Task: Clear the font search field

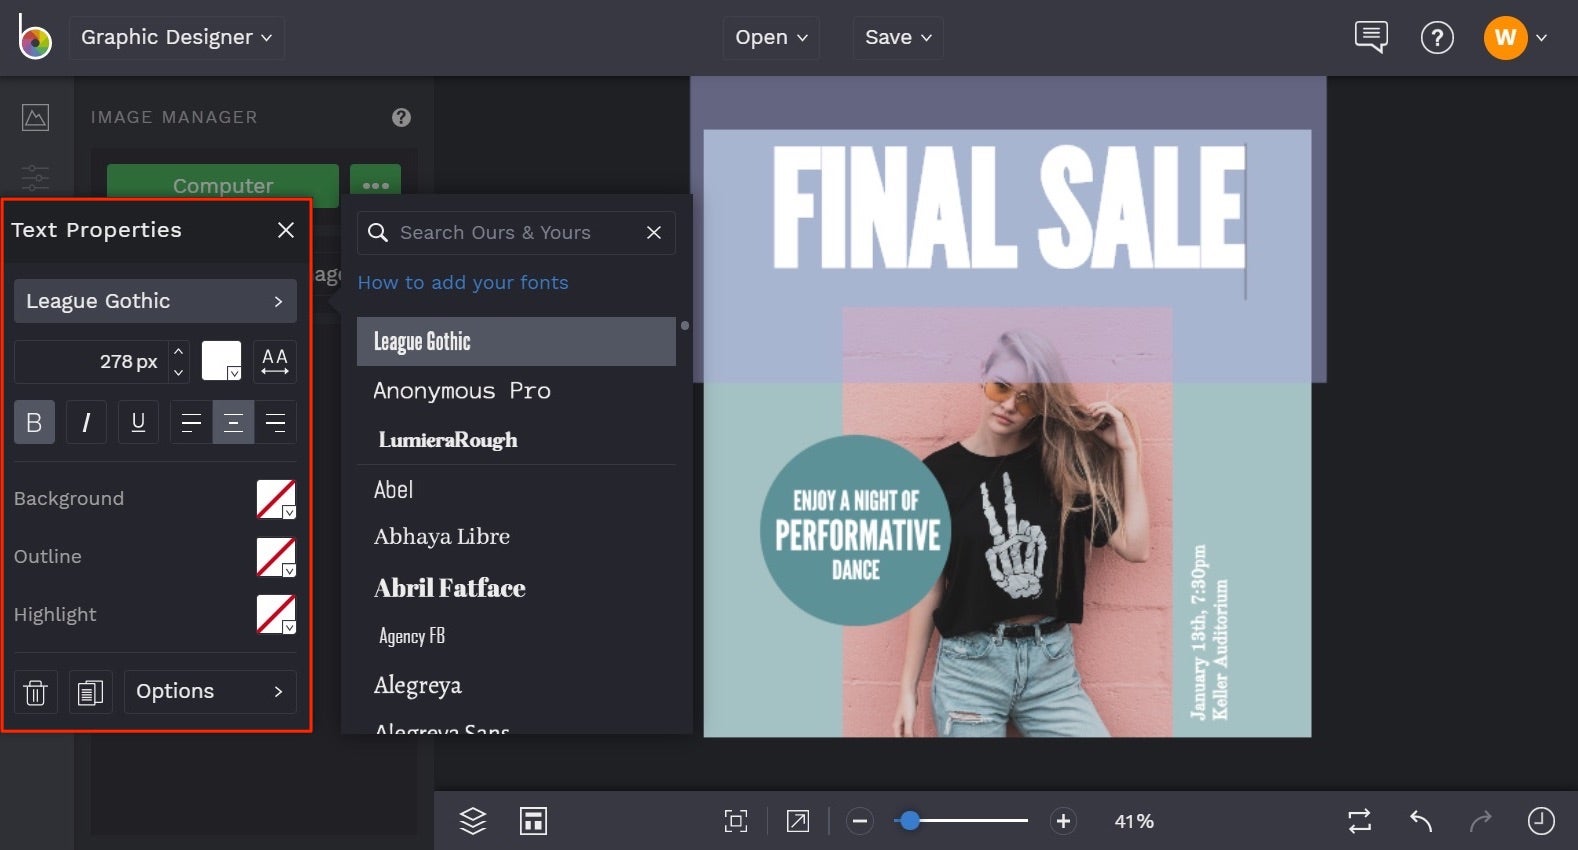Action: (654, 232)
